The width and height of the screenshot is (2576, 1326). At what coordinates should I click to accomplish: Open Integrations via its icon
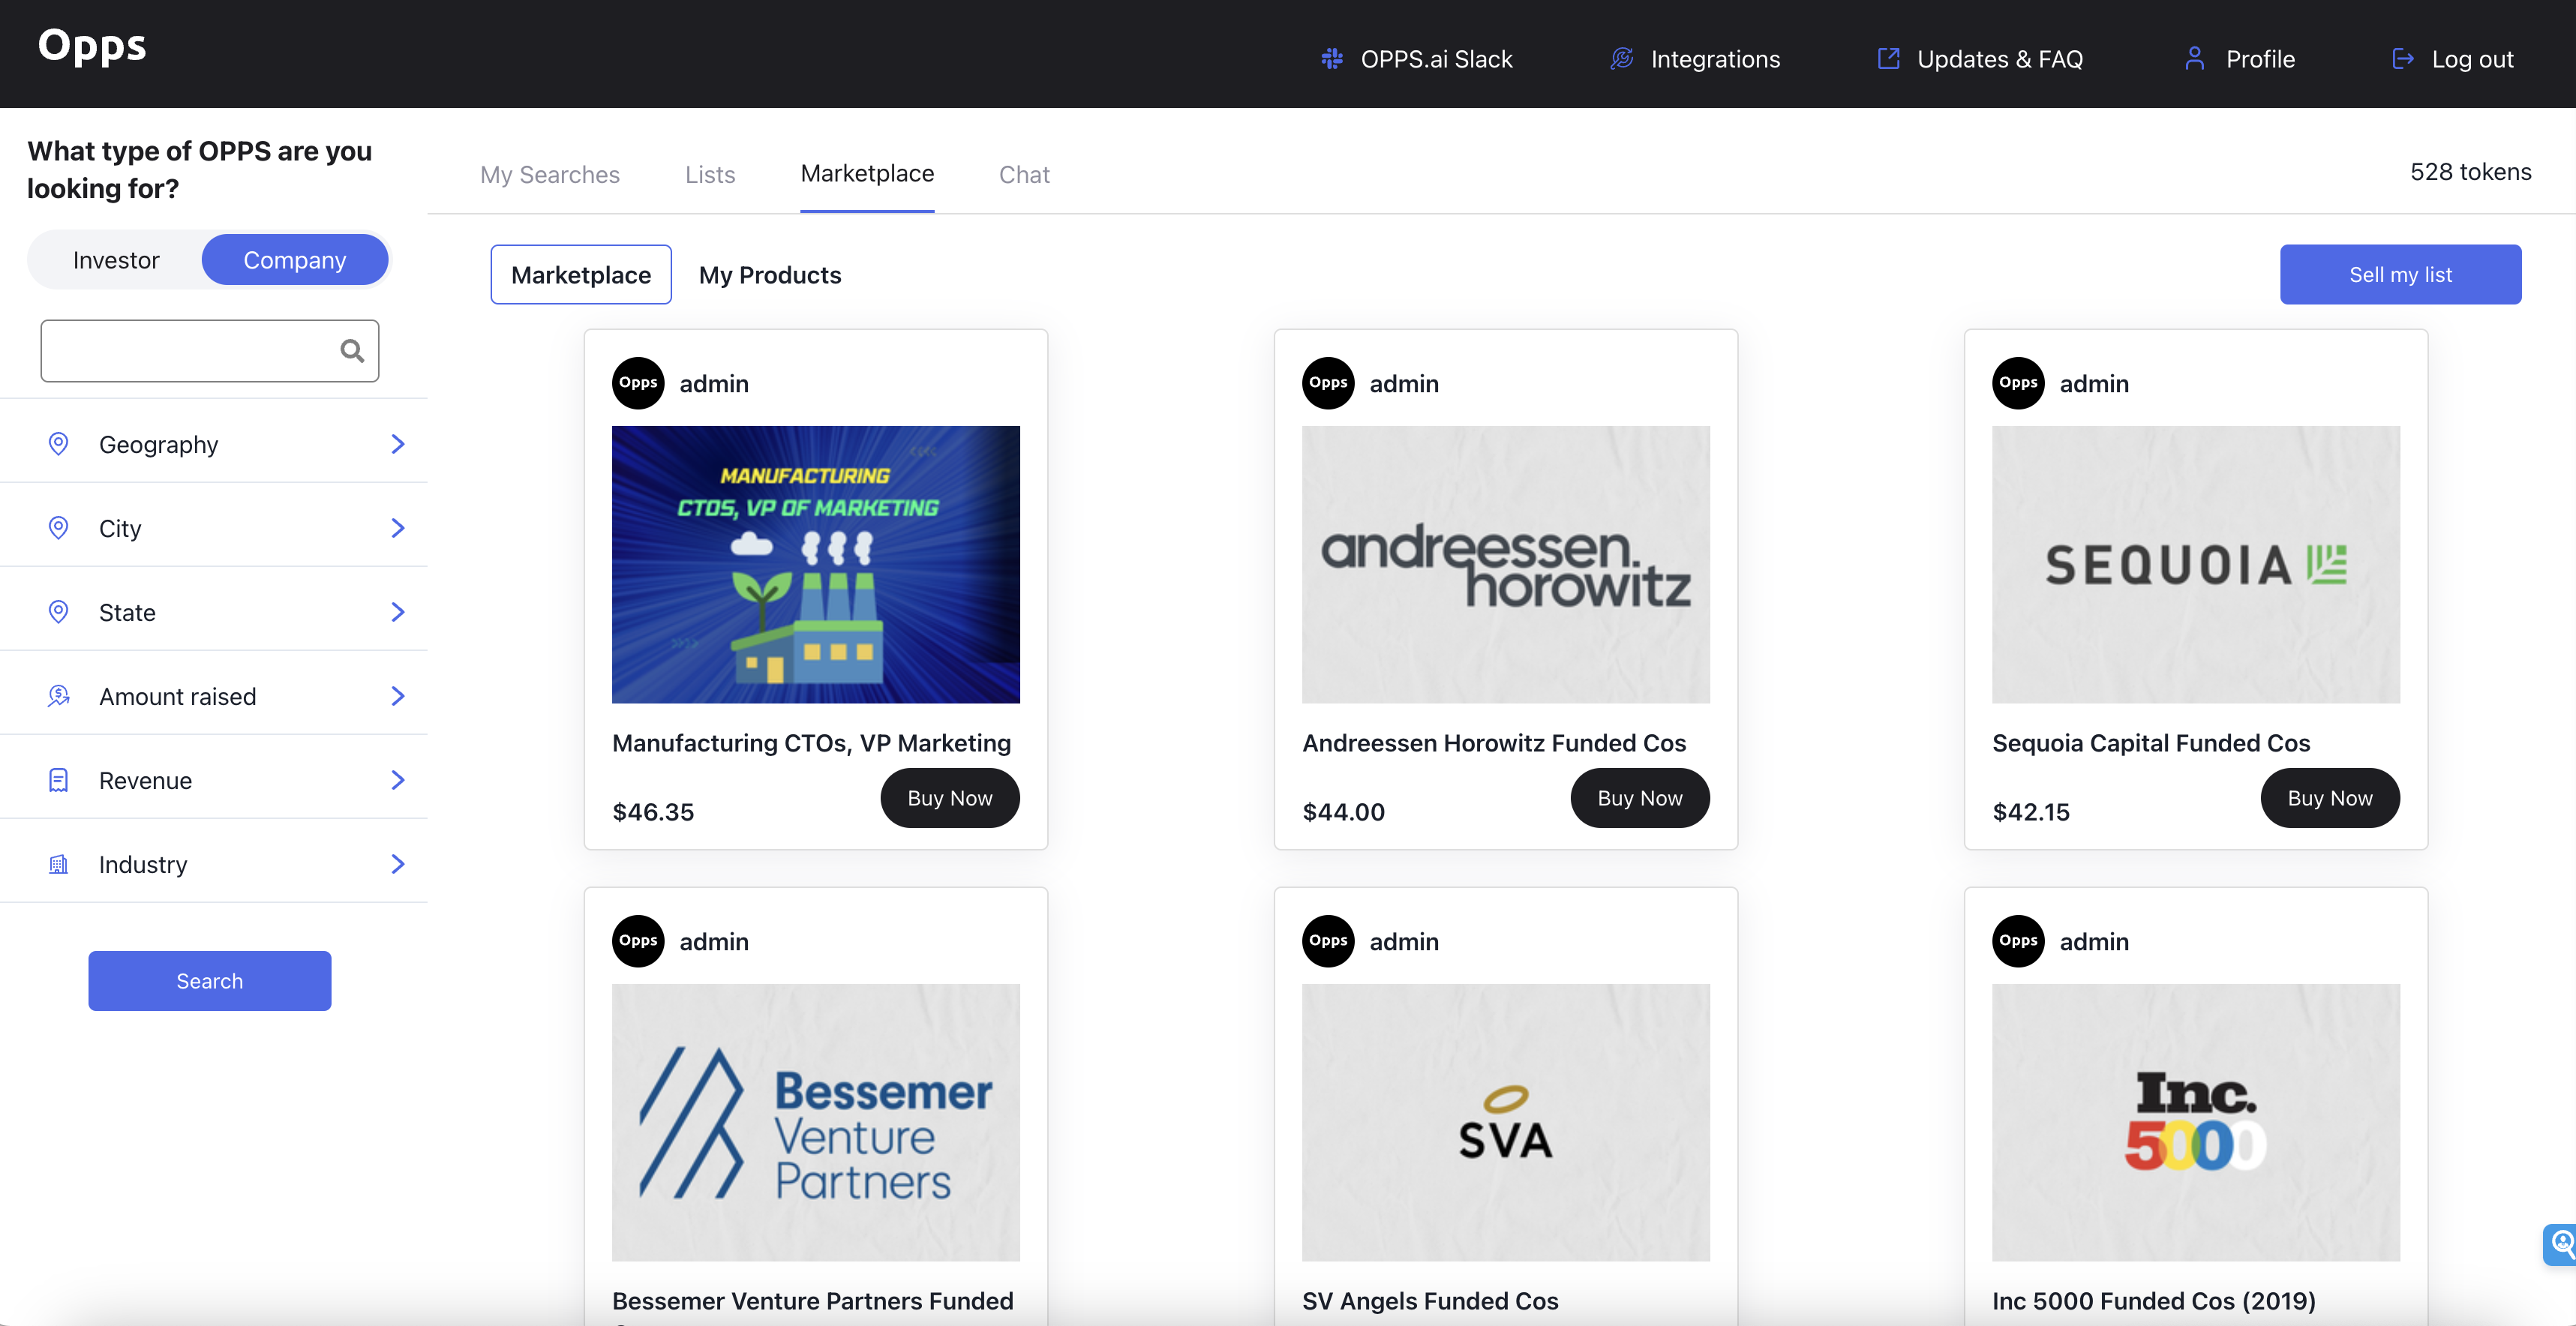1620,58
